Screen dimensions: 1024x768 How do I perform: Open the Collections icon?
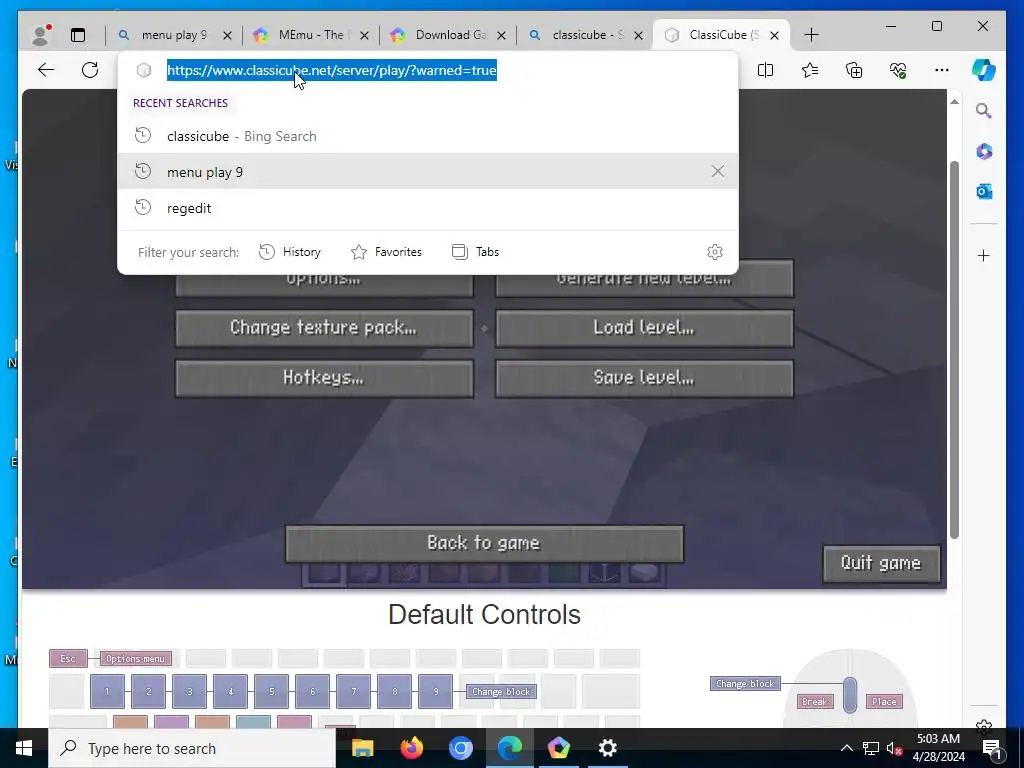(x=854, y=70)
